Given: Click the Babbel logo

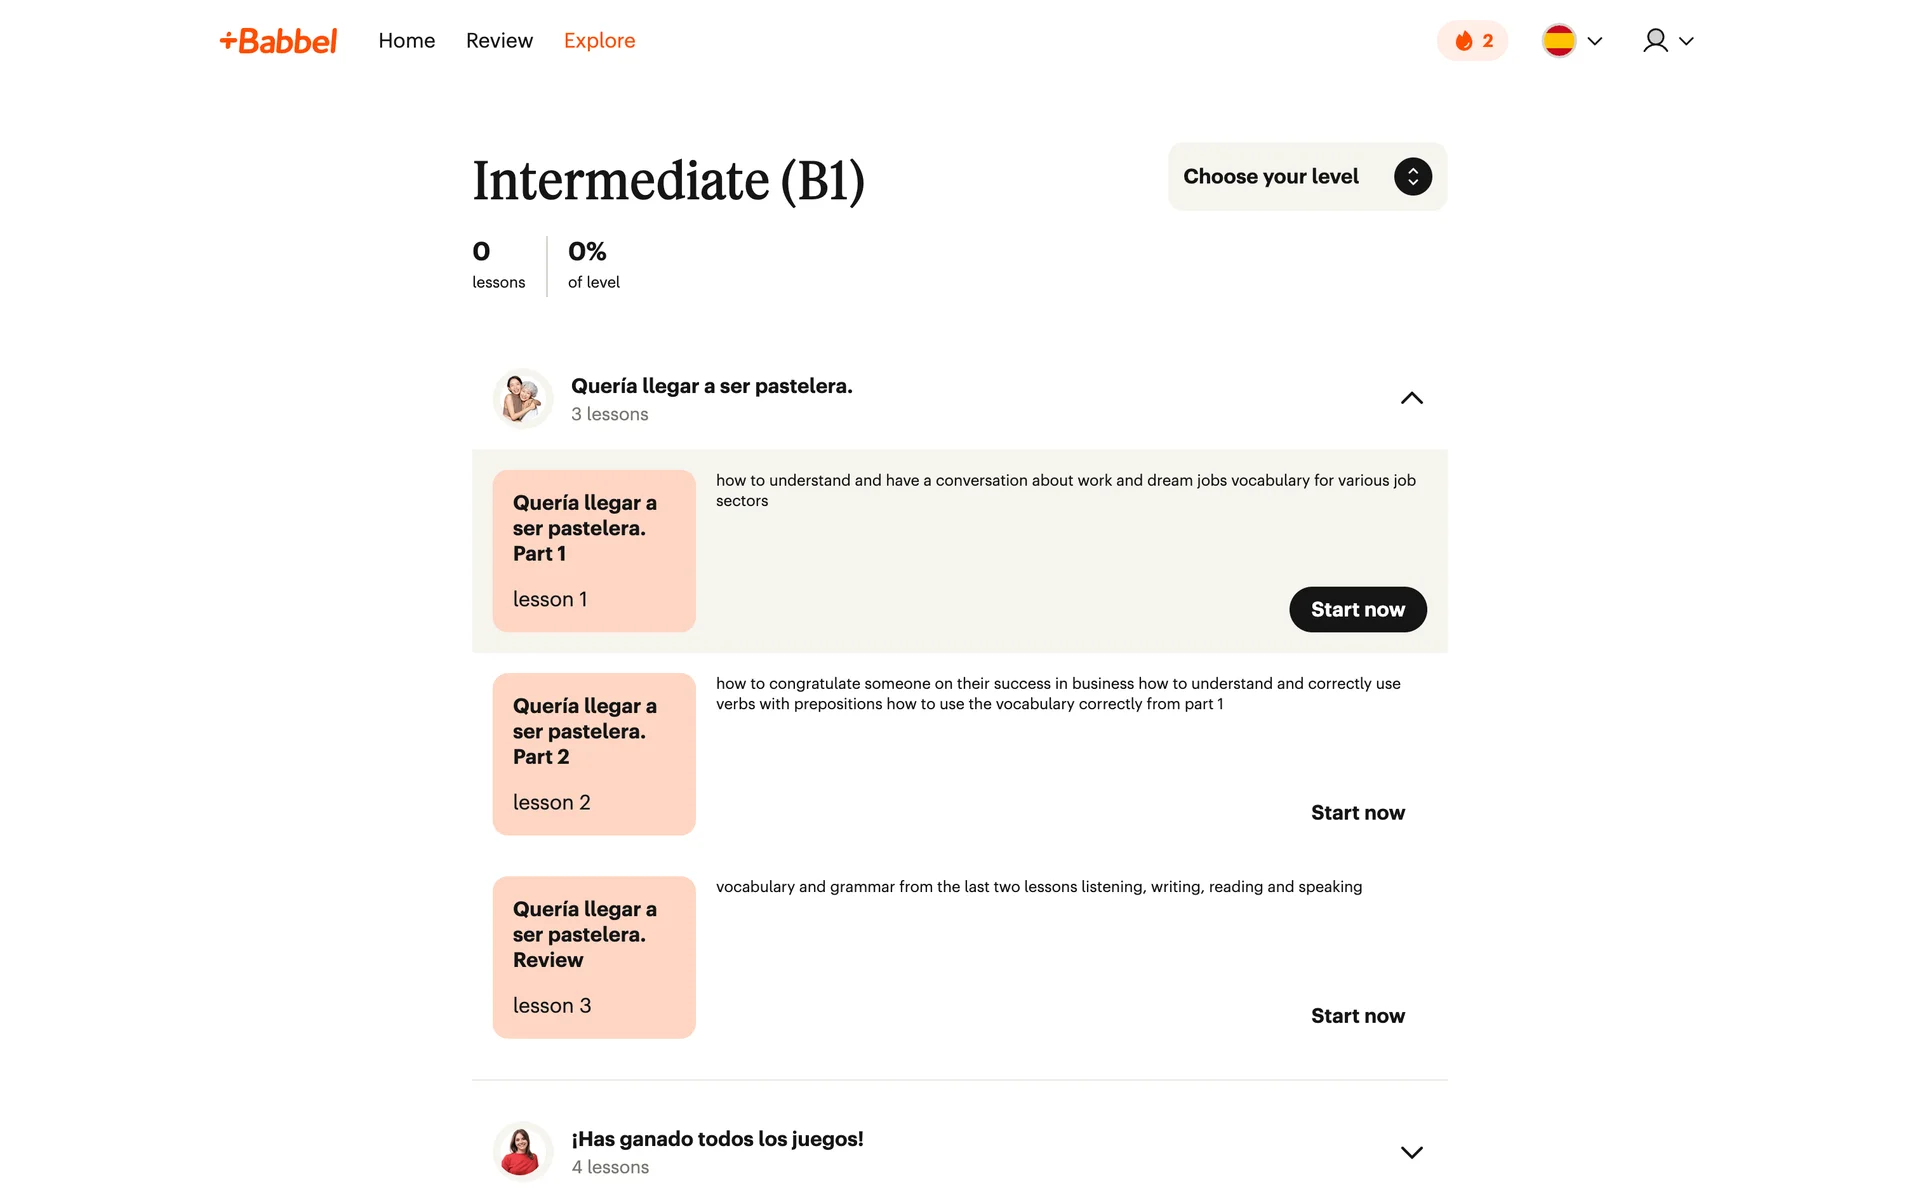Looking at the screenshot, I should (279, 41).
